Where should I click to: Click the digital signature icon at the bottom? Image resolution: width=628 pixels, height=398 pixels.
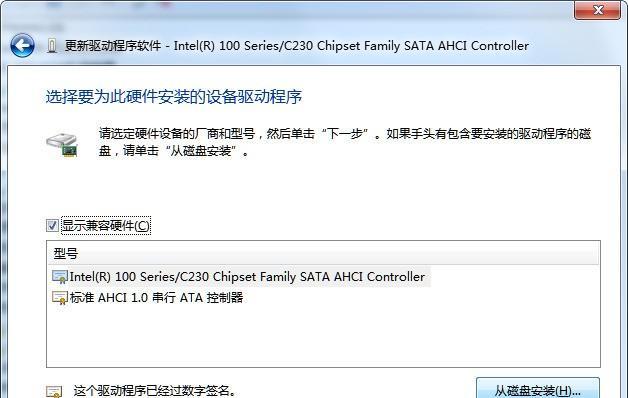[54, 391]
